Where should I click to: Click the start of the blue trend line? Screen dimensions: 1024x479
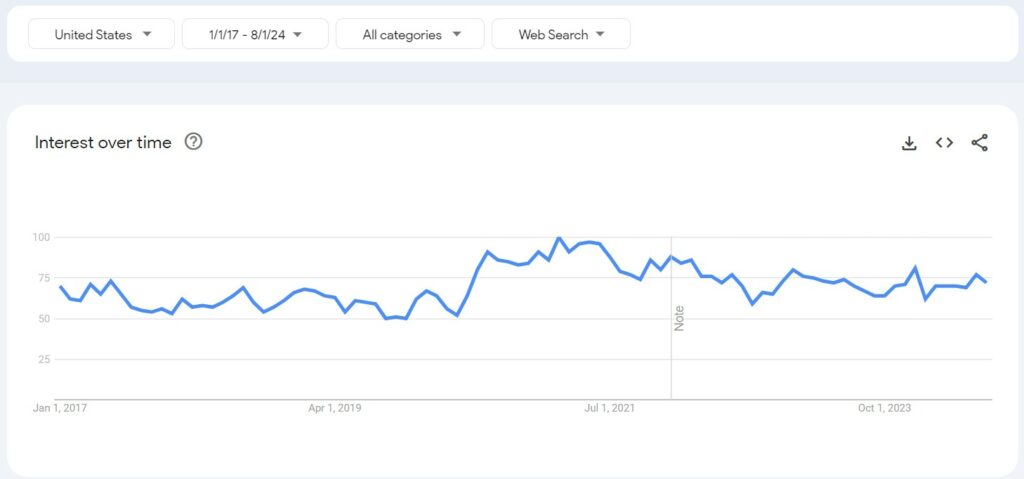pyautogui.click(x=61, y=287)
